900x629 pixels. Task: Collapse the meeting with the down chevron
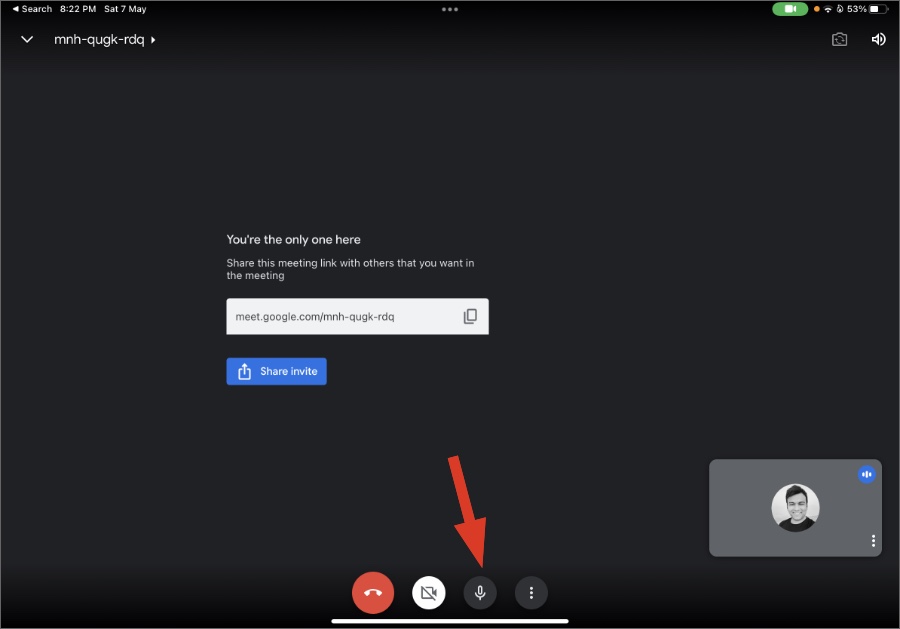click(27, 39)
